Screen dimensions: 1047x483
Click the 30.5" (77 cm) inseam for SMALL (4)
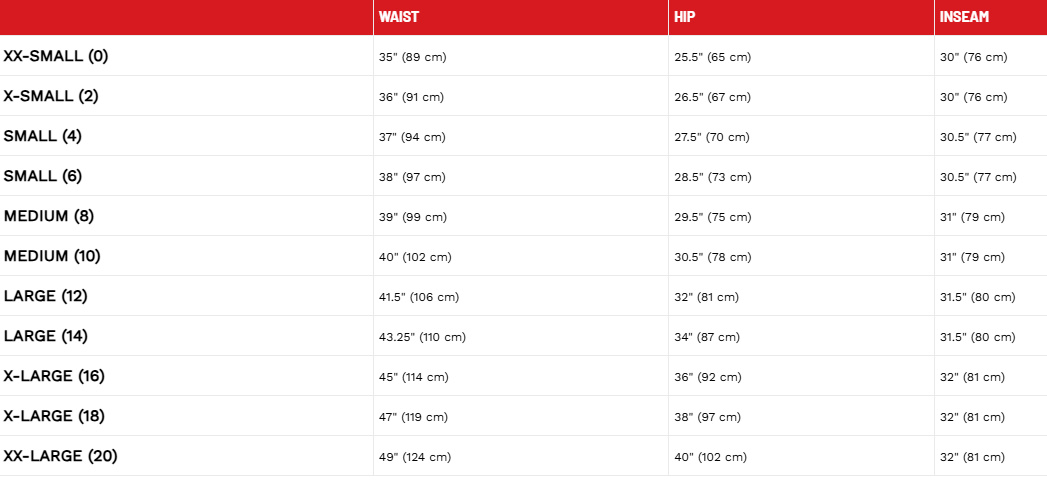978,137
